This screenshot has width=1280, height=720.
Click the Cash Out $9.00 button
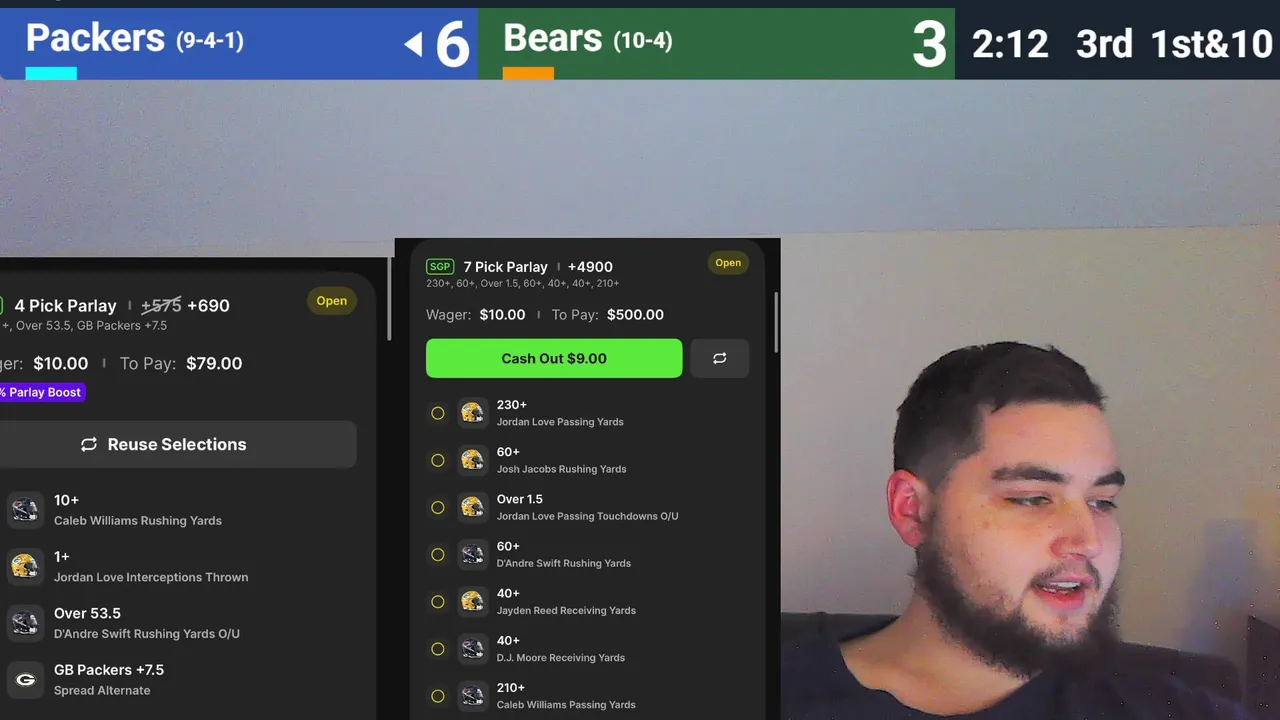554,358
